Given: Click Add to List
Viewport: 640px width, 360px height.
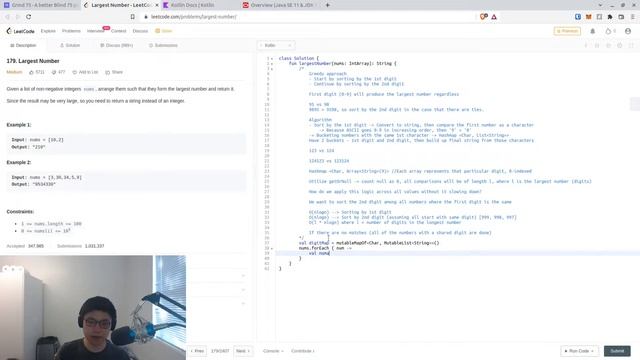Looking at the screenshot, I should pyautogui.click(x=85, y=72).
